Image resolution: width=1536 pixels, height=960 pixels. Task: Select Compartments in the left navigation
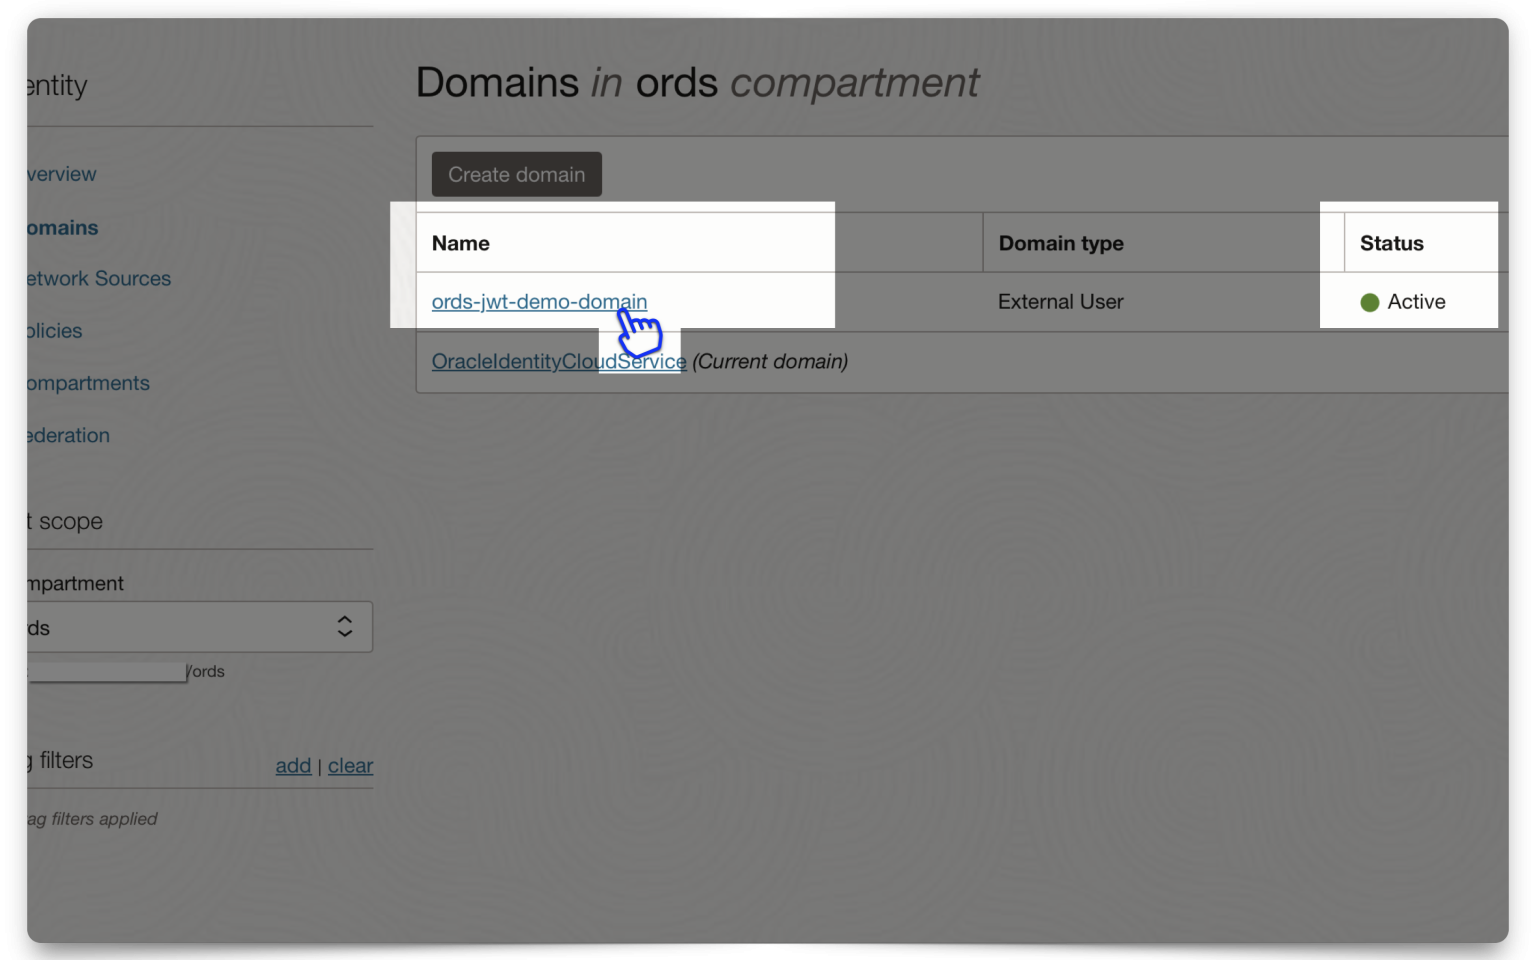click(x=88, y=383)
